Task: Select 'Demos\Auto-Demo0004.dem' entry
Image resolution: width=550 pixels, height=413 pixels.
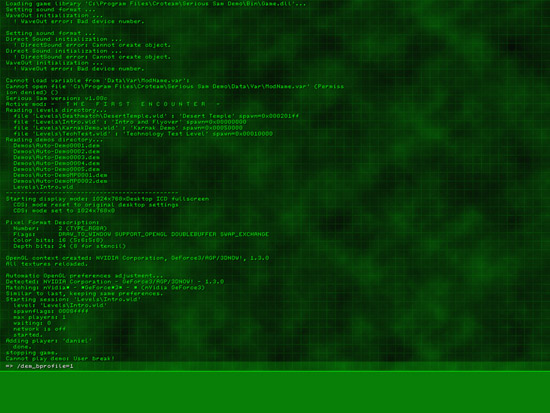Action: click(56, 163)
